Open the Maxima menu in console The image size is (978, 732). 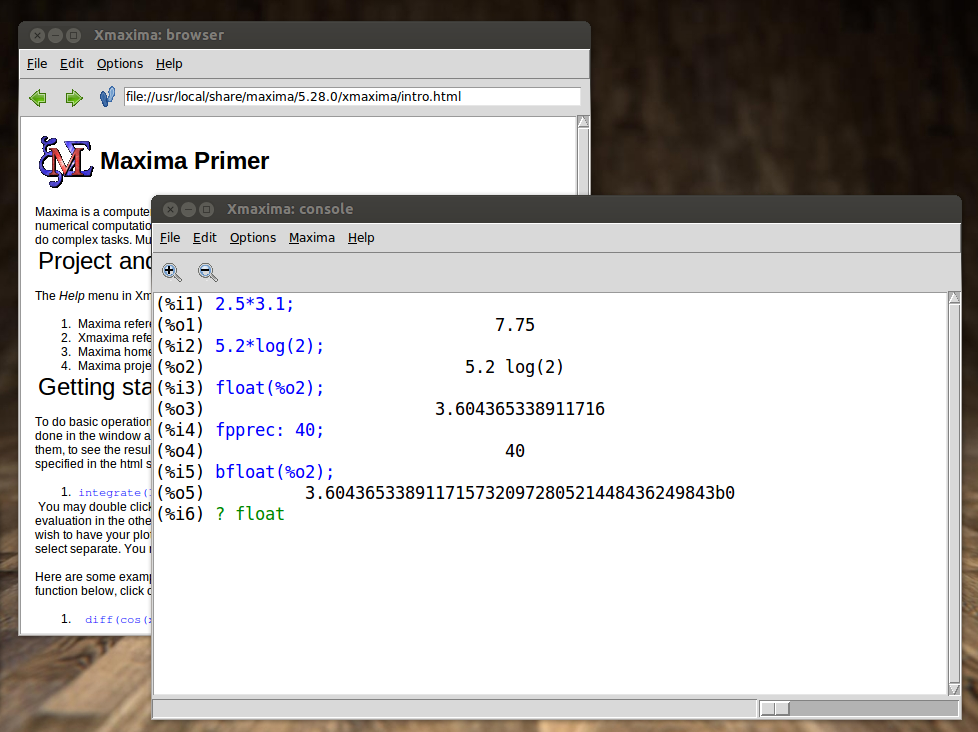[312, 237]
